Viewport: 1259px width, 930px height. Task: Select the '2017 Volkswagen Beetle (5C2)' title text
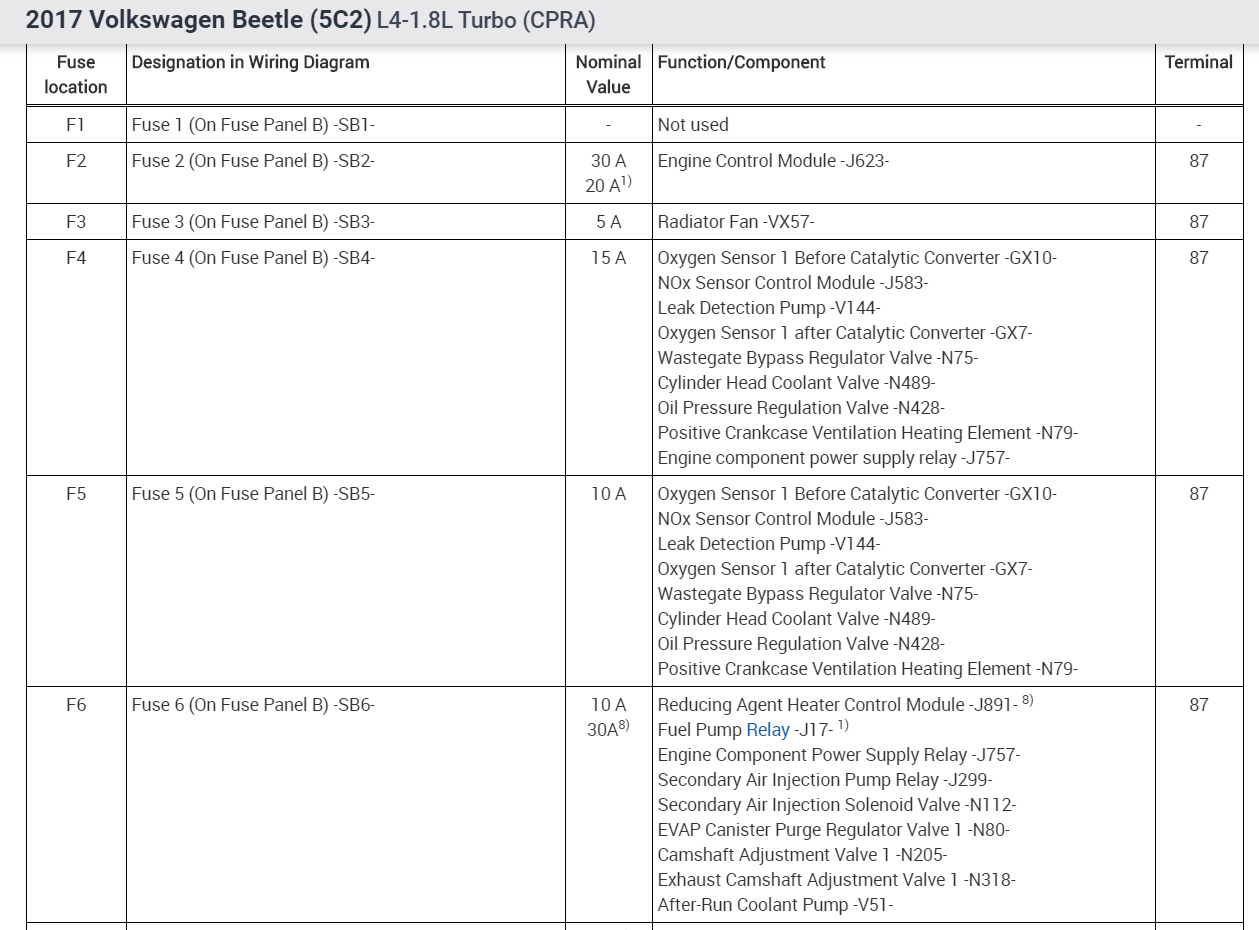(198, 21)
